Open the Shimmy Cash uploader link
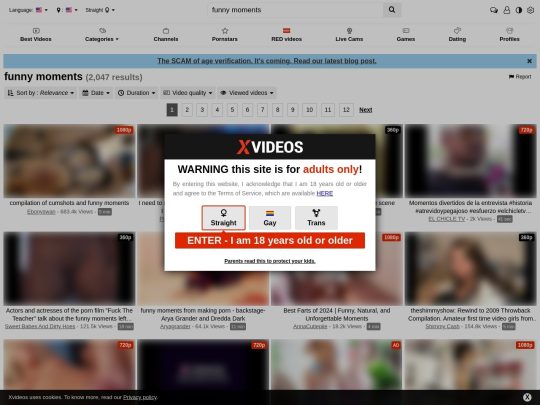This screenshot has height=405, width=540. pyautogui.click(x=442, y=326)
